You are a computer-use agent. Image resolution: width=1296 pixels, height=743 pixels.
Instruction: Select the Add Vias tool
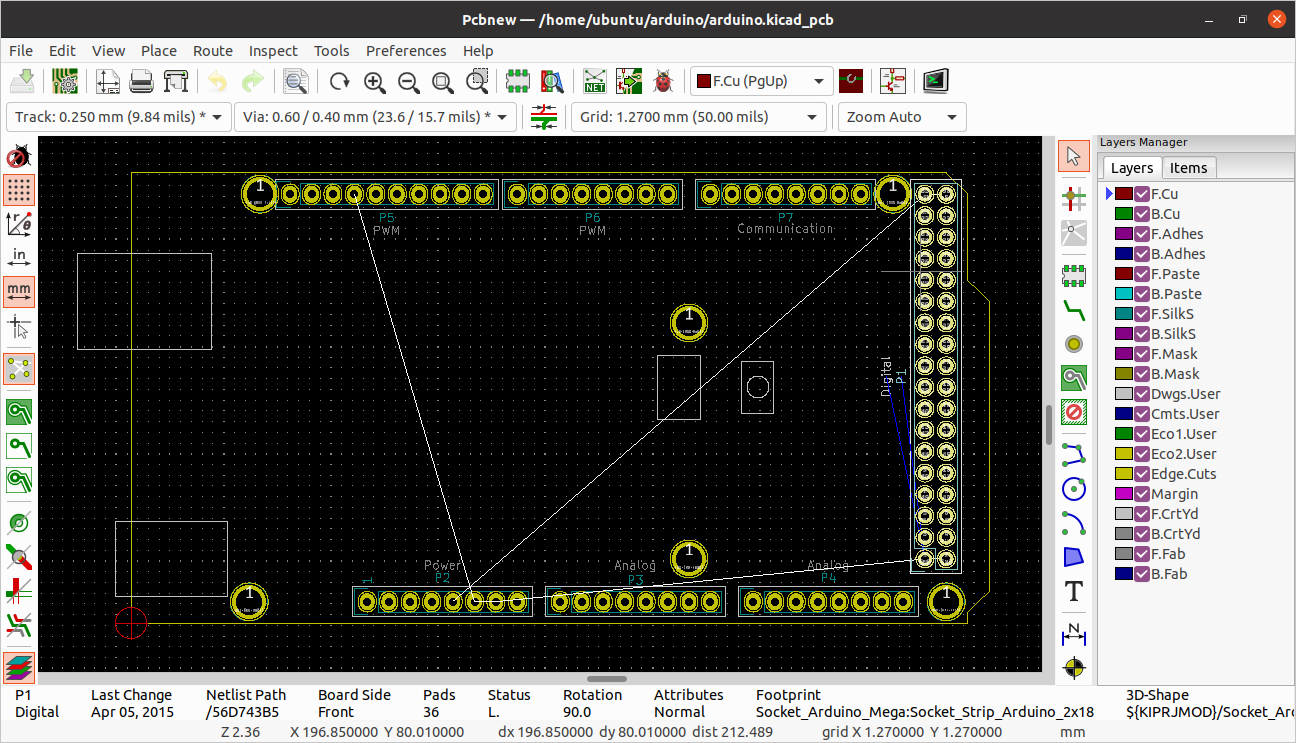click(x=1074, y=343)
